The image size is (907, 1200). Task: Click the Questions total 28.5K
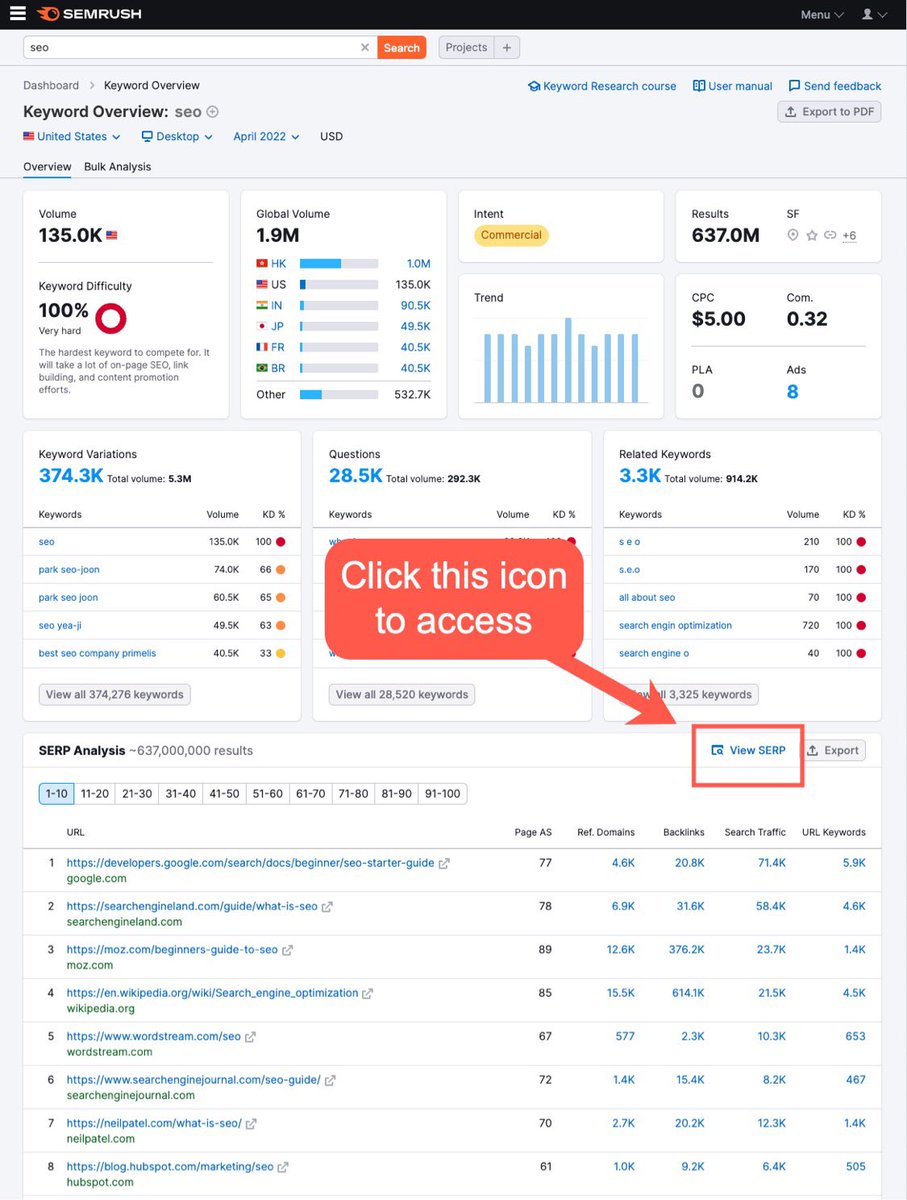[x=356, y=476]
